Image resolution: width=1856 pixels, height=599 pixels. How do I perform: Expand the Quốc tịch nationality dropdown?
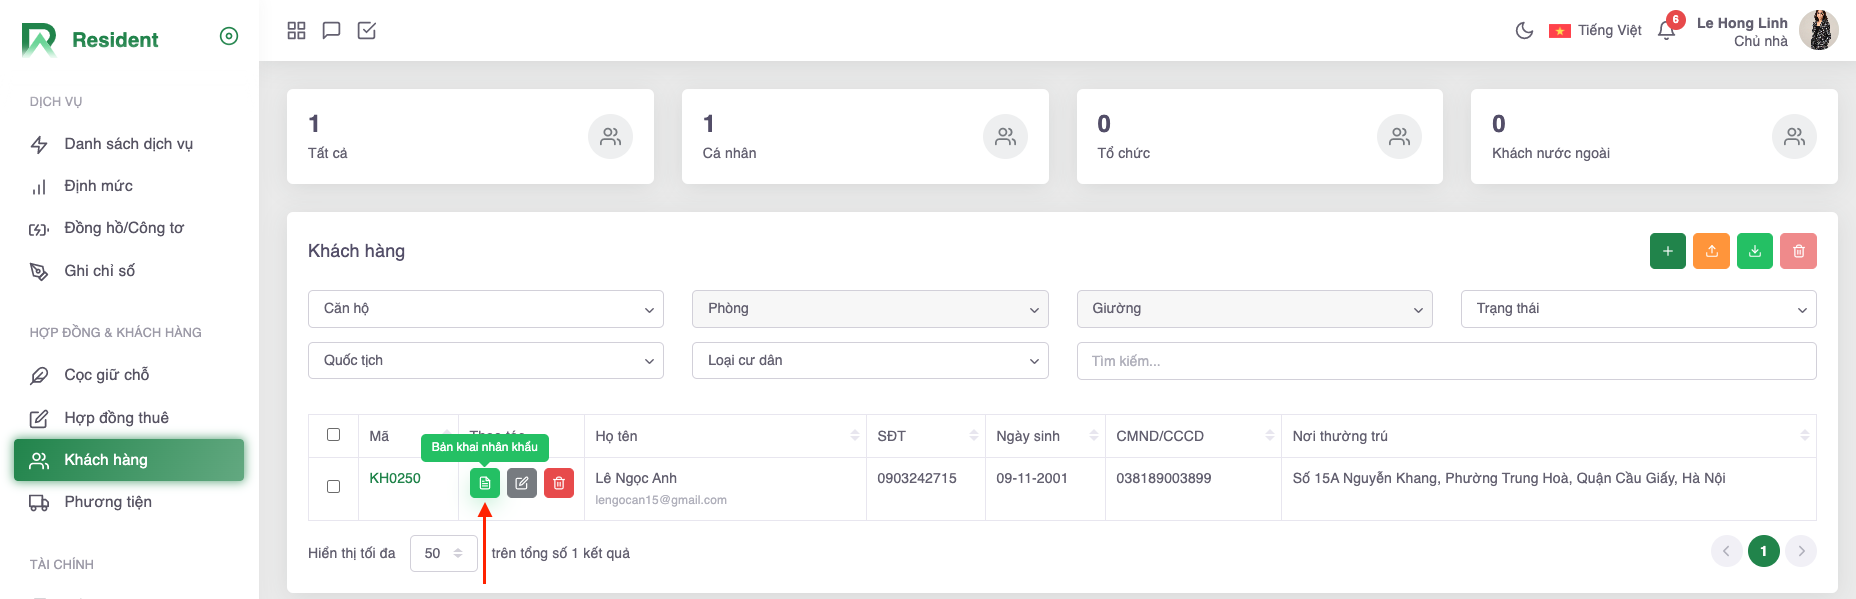[486, 361]
